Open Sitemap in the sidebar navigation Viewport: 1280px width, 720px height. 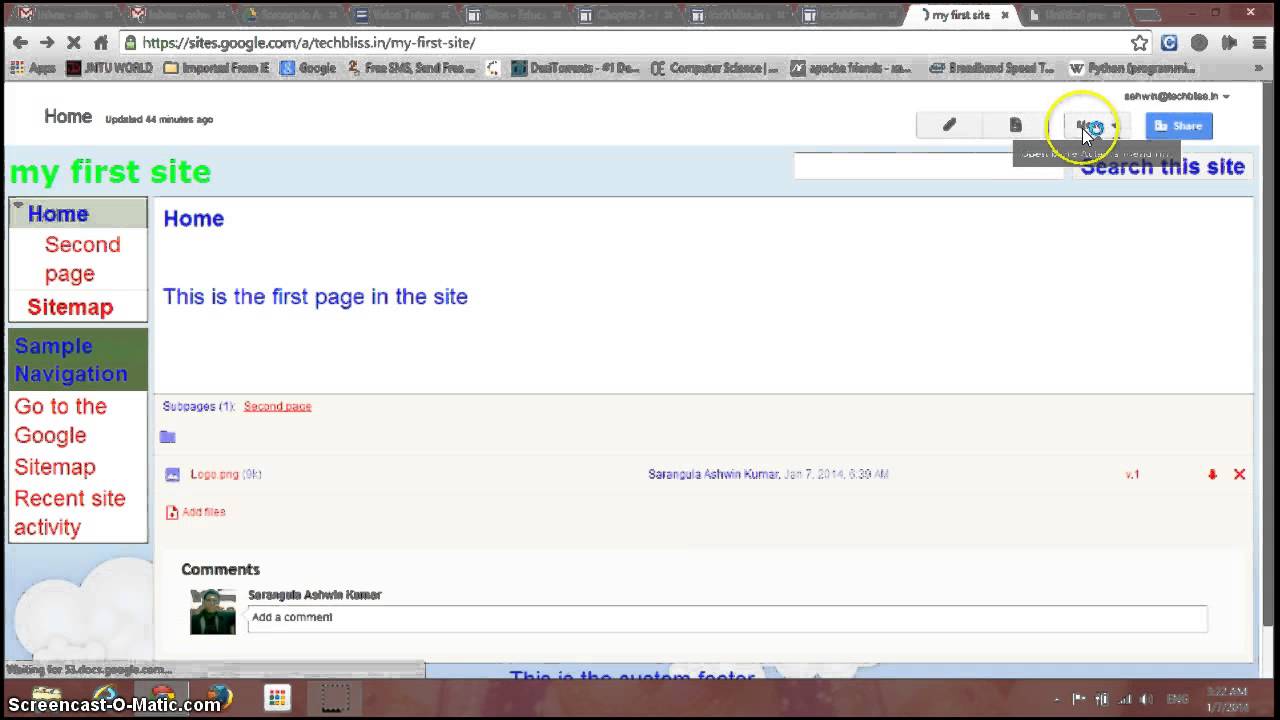(x=70, y=307)
